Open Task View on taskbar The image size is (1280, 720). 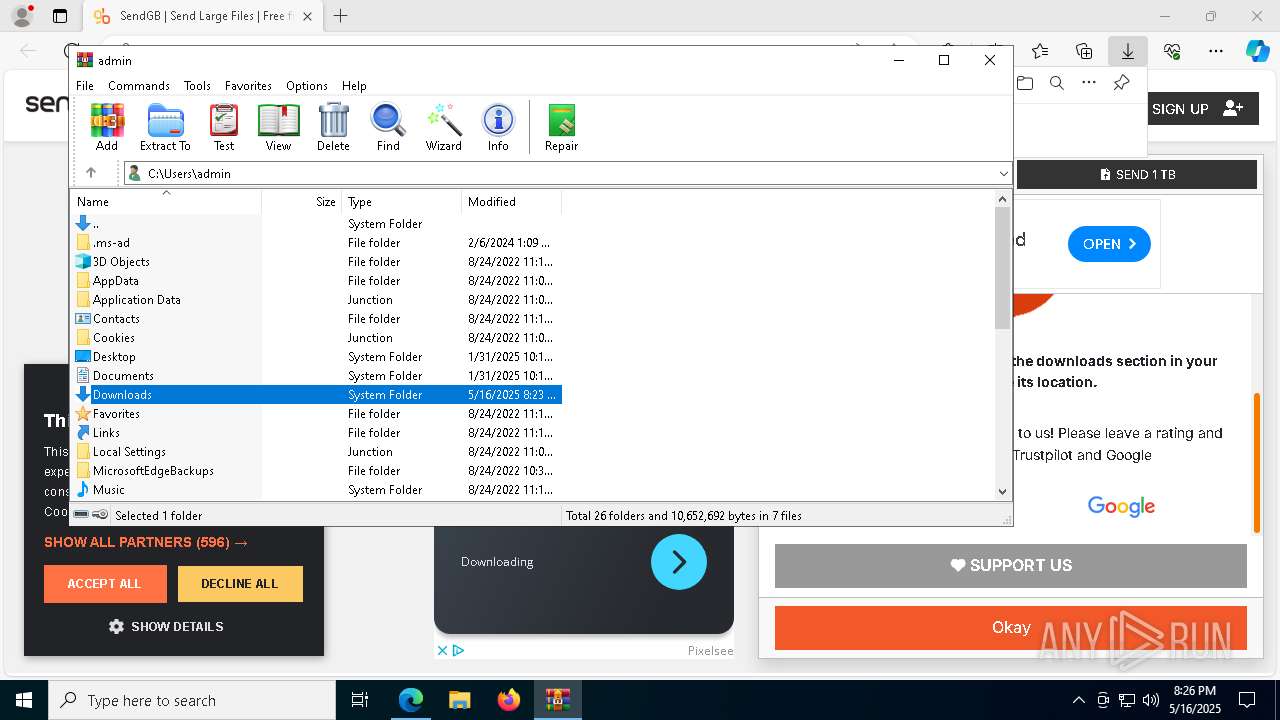360,700
